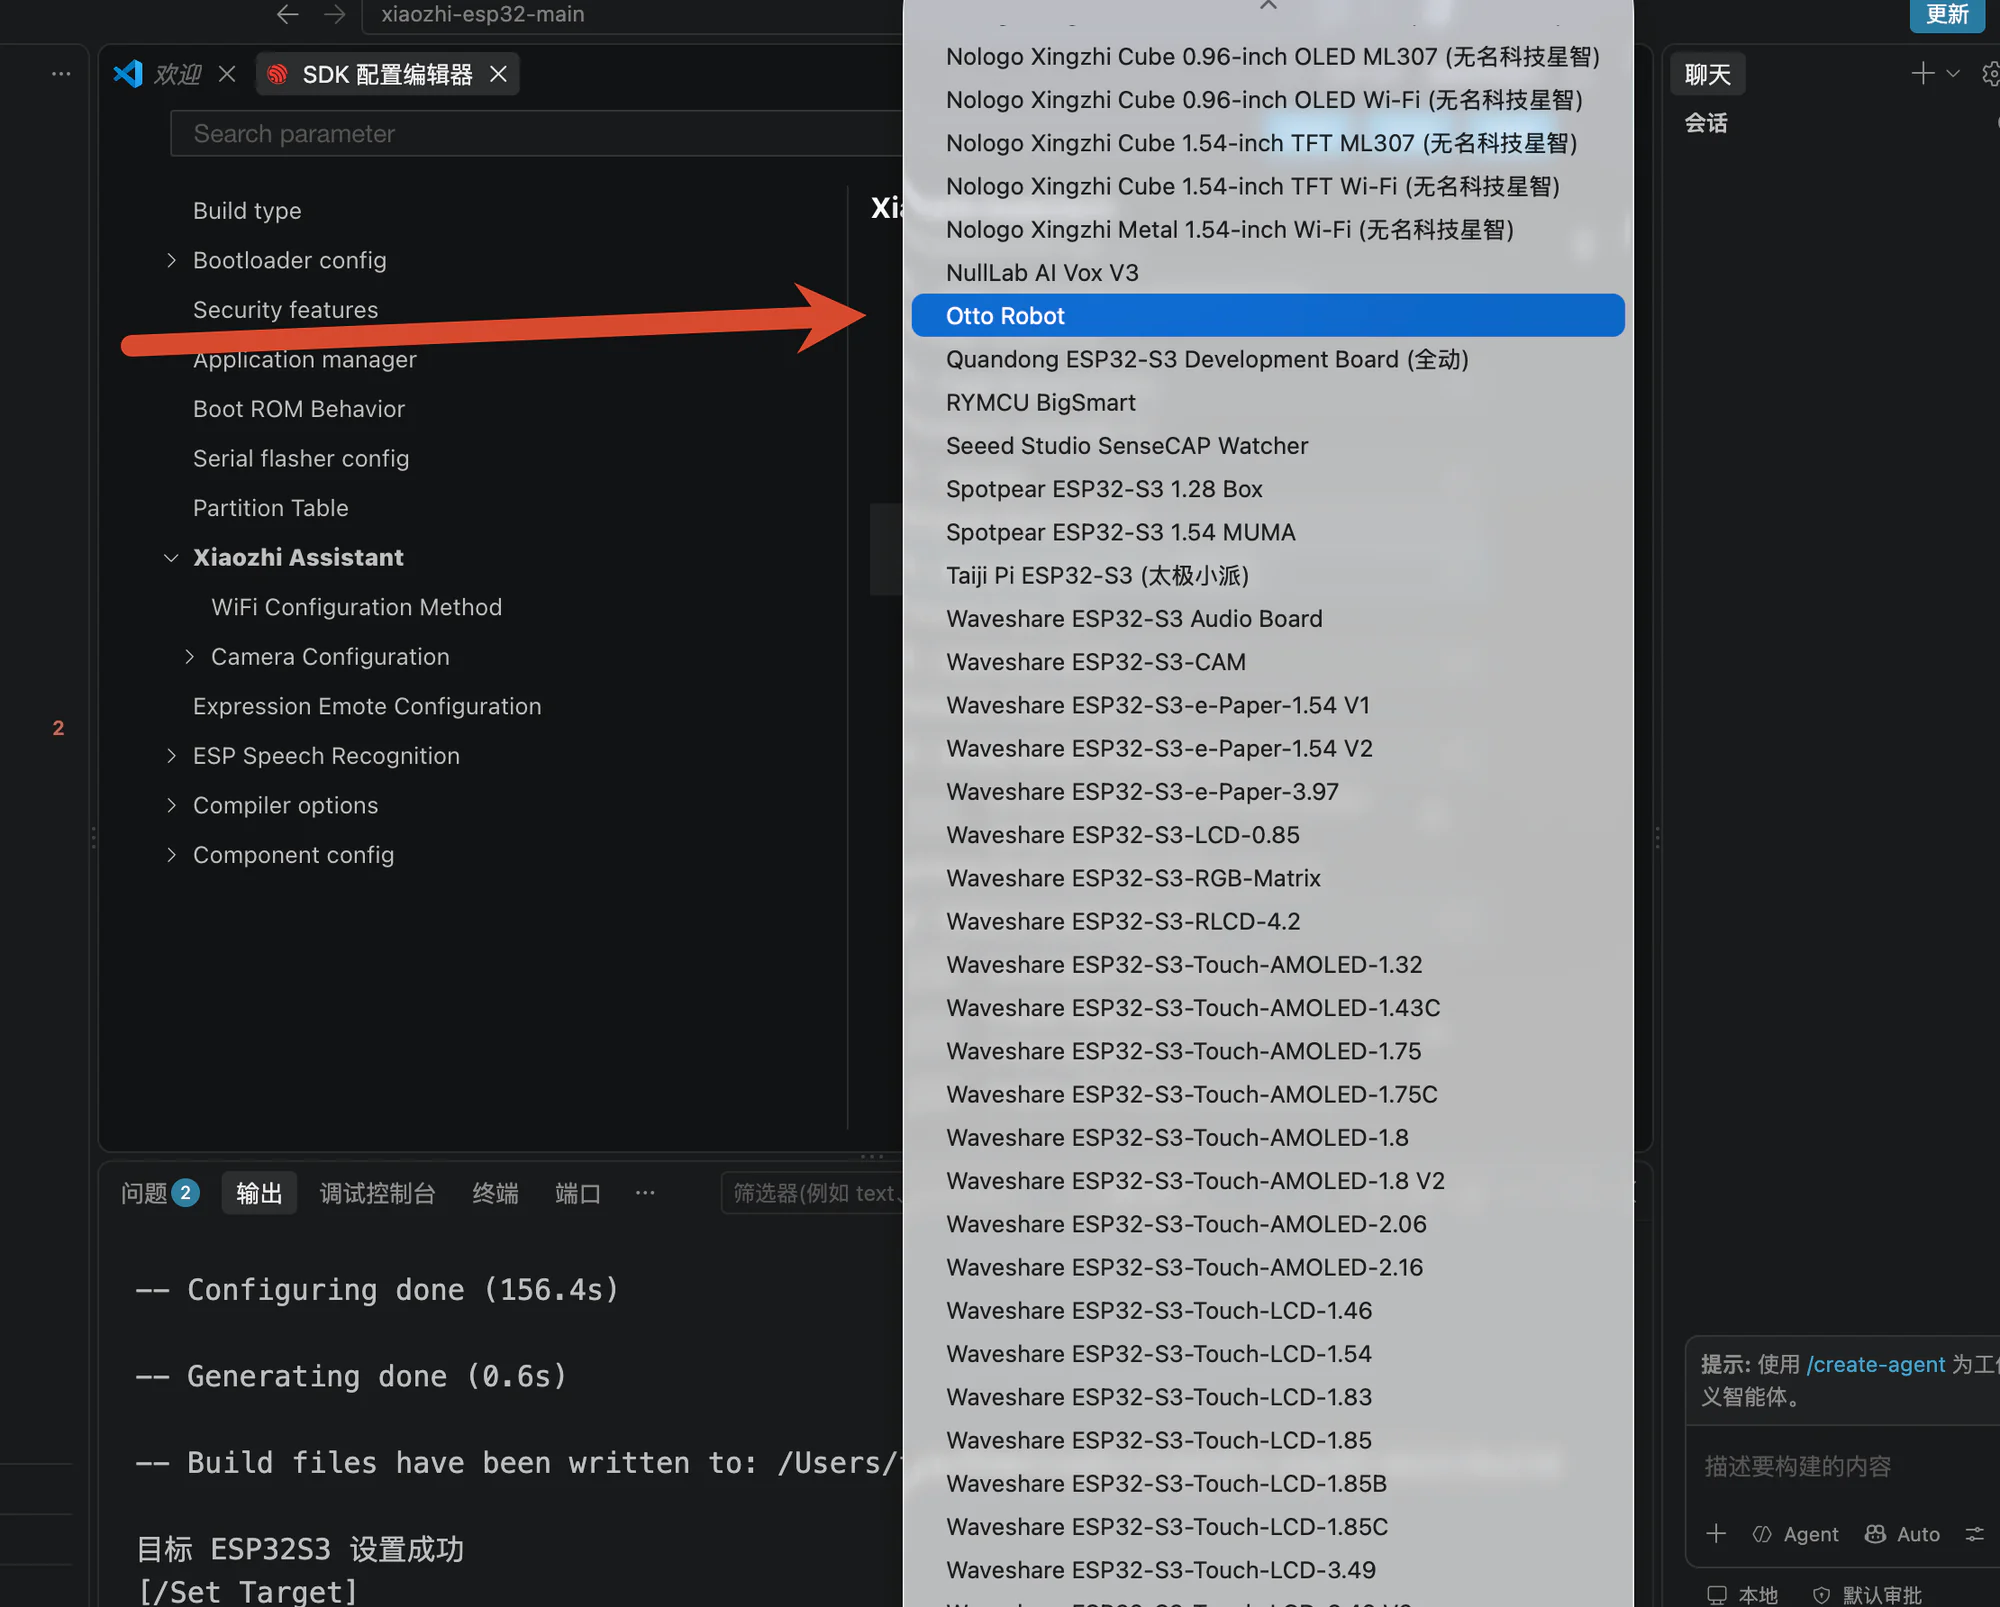Open new chat dropdown arrow
The height and width of the screenshot is (1607, 2000).
coord(1952,73)
